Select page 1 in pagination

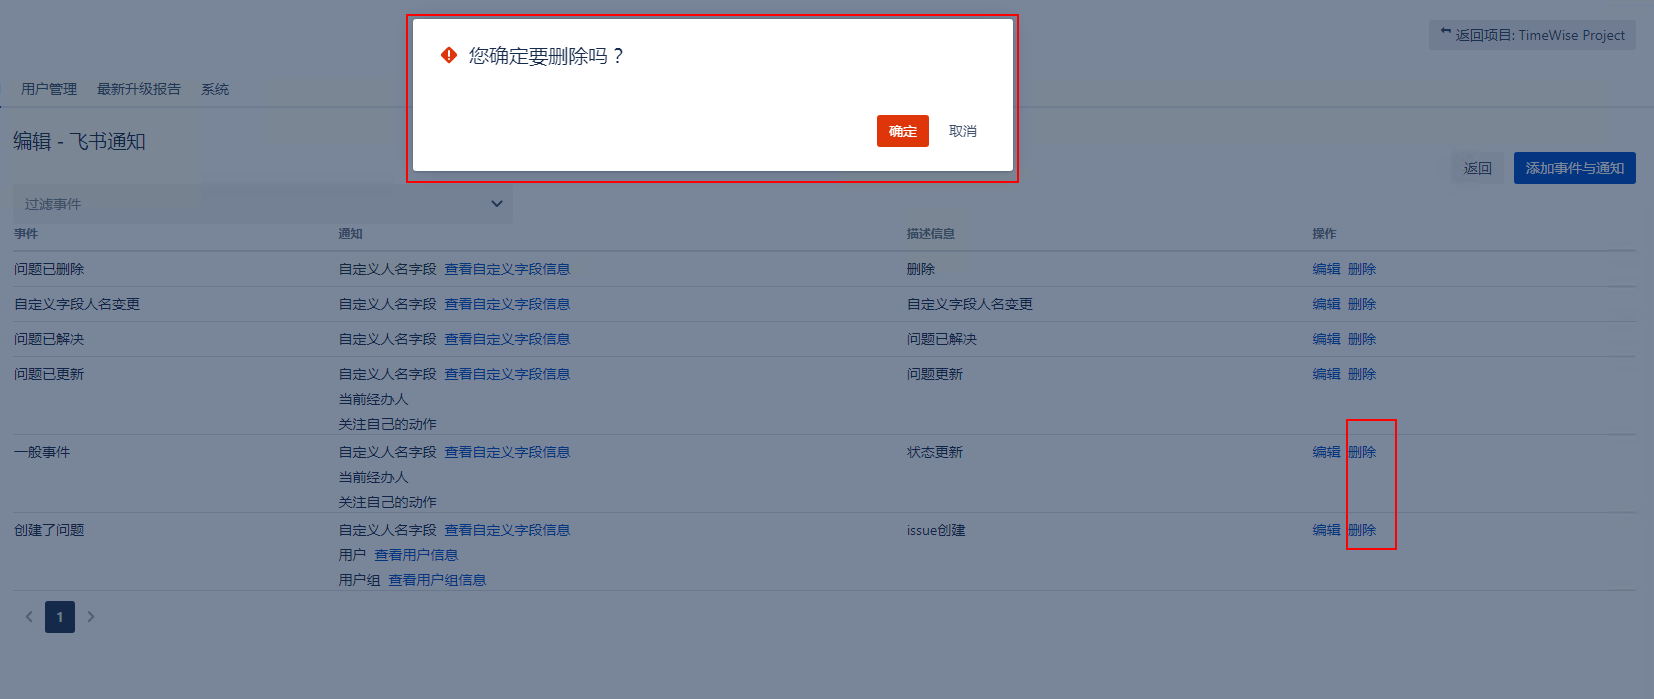click(x=60, y=617)
